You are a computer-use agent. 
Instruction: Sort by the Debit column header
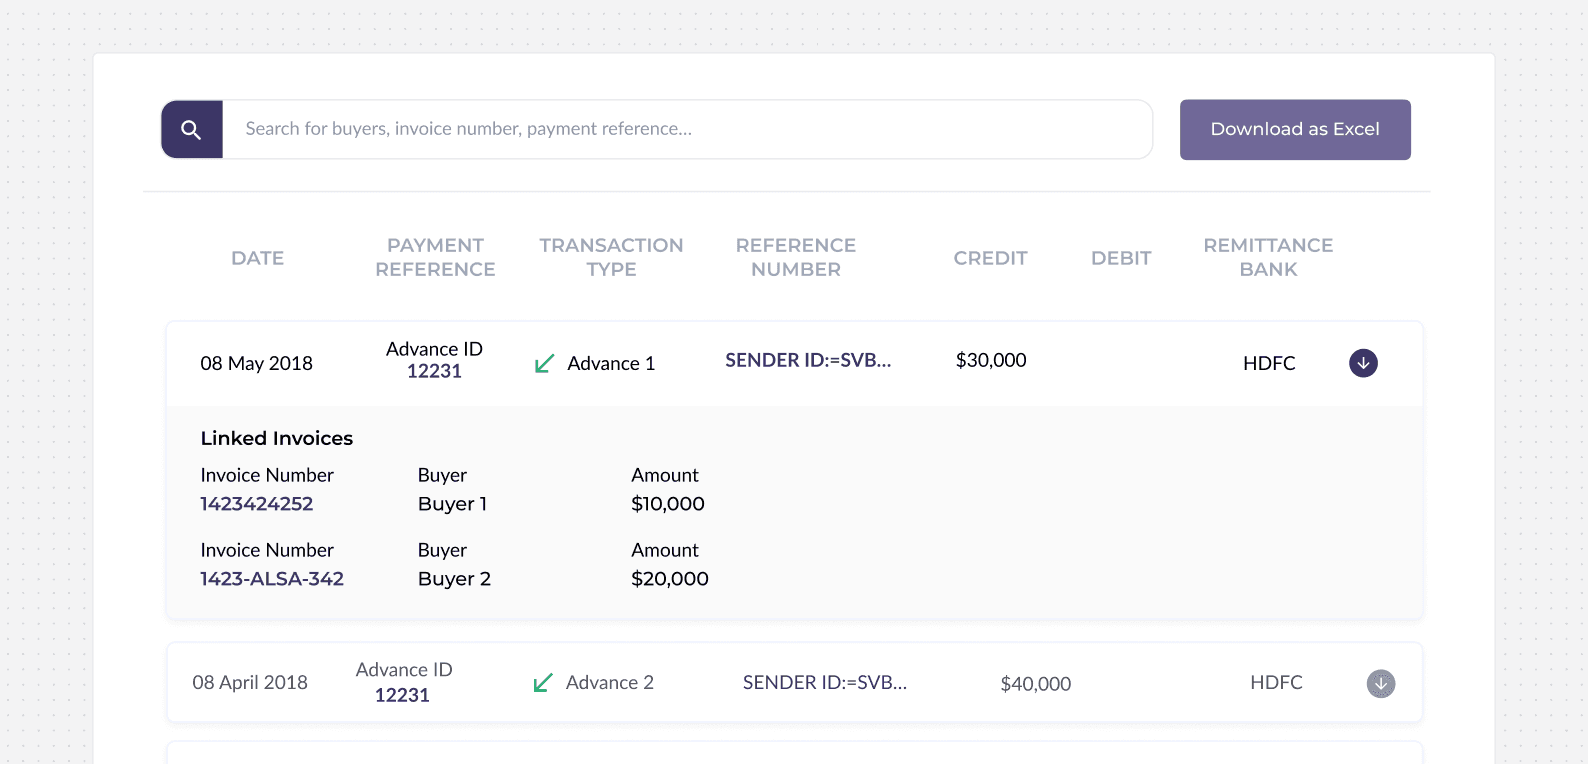[x=1121, y=258]
